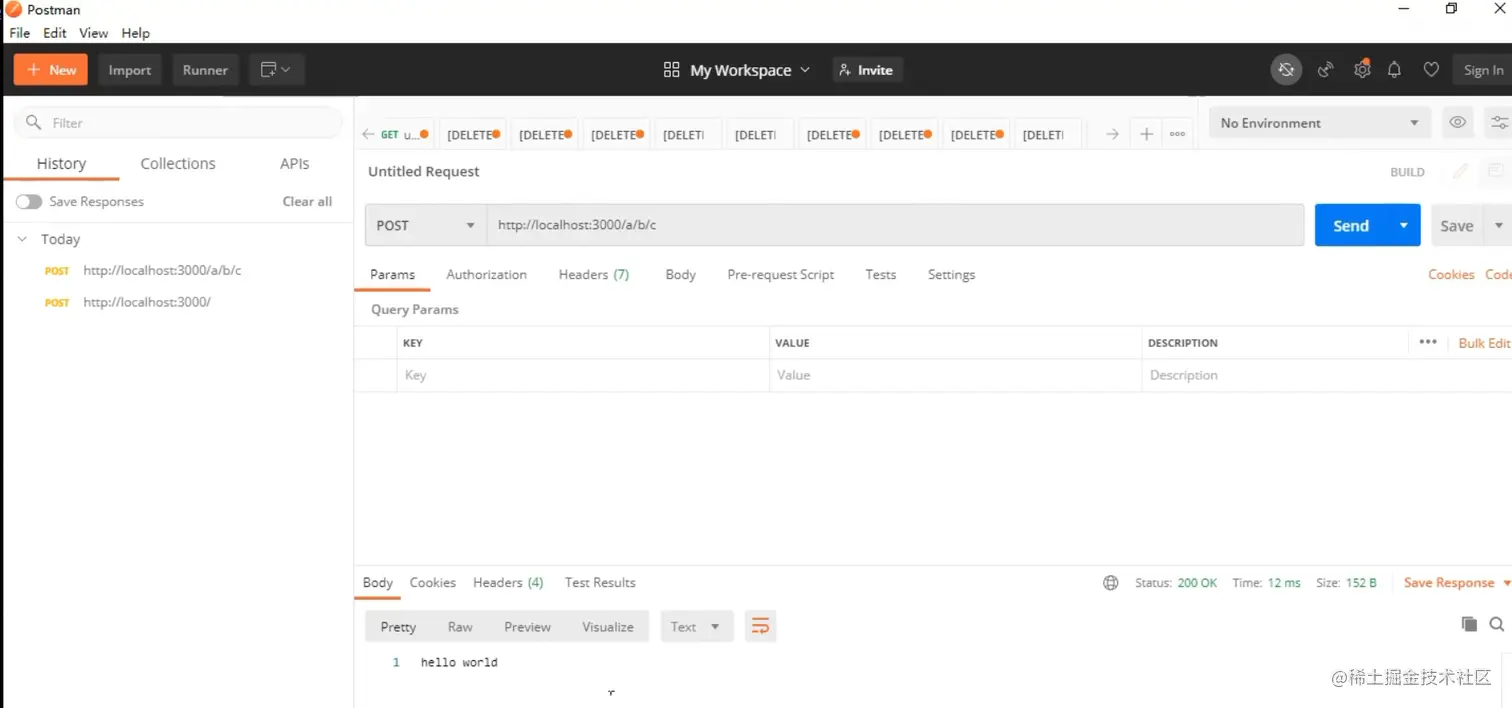Click the Invite button

pos(867,70)
